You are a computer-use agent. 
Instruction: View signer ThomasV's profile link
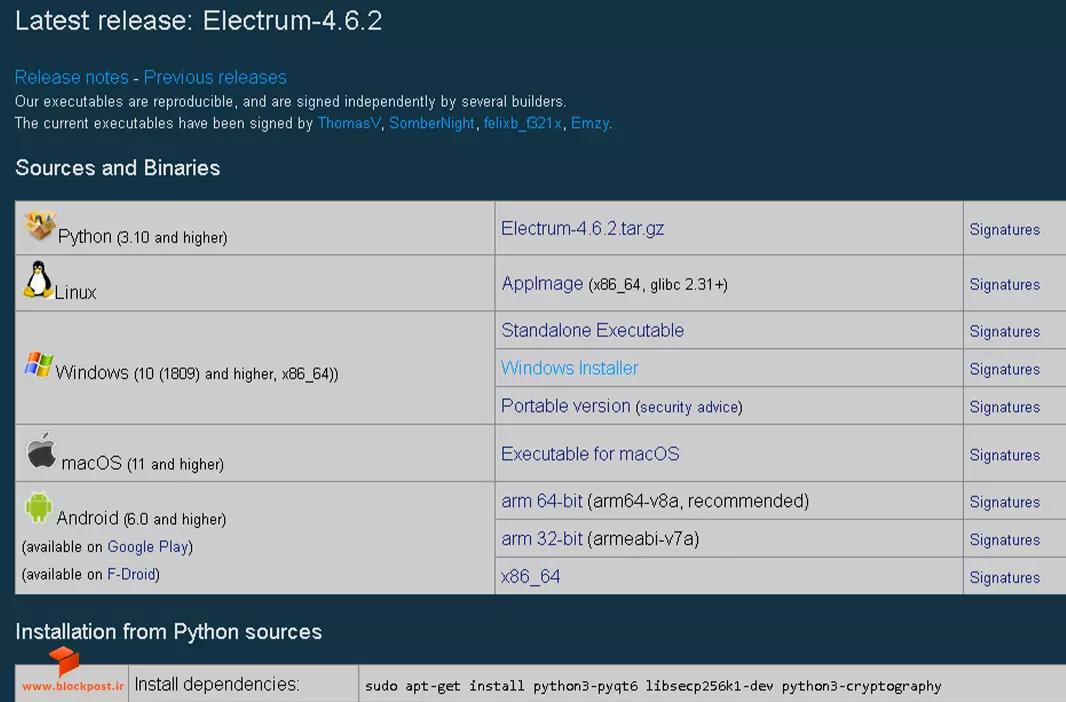click(349, 123)
